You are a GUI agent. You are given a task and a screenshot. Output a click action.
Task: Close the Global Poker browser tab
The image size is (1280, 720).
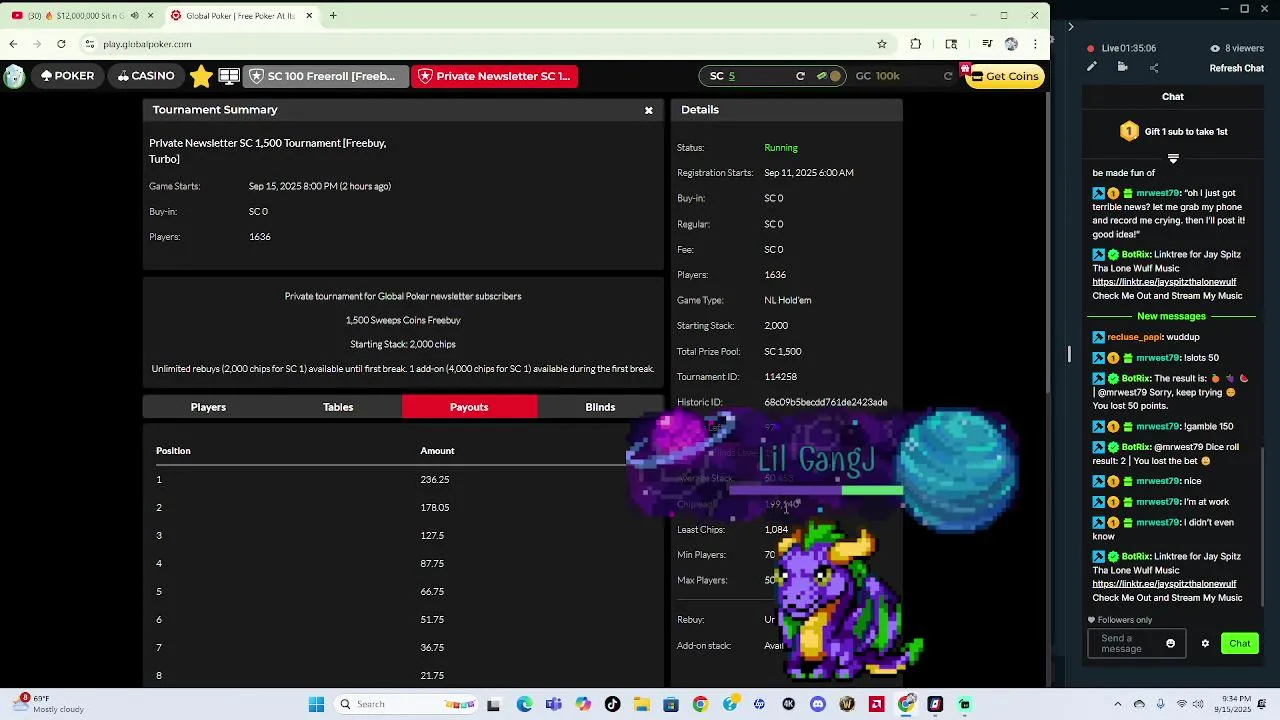[x=309, y=15]
